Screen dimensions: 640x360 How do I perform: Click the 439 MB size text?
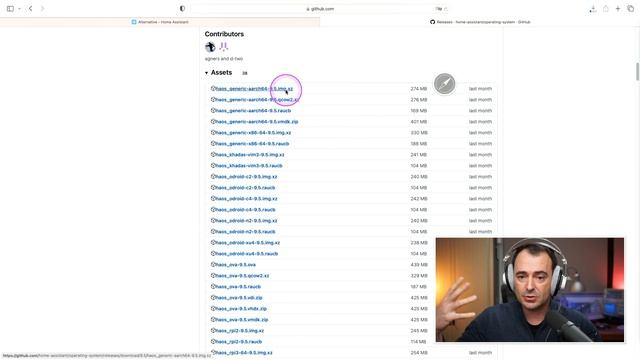click(419, 265)
